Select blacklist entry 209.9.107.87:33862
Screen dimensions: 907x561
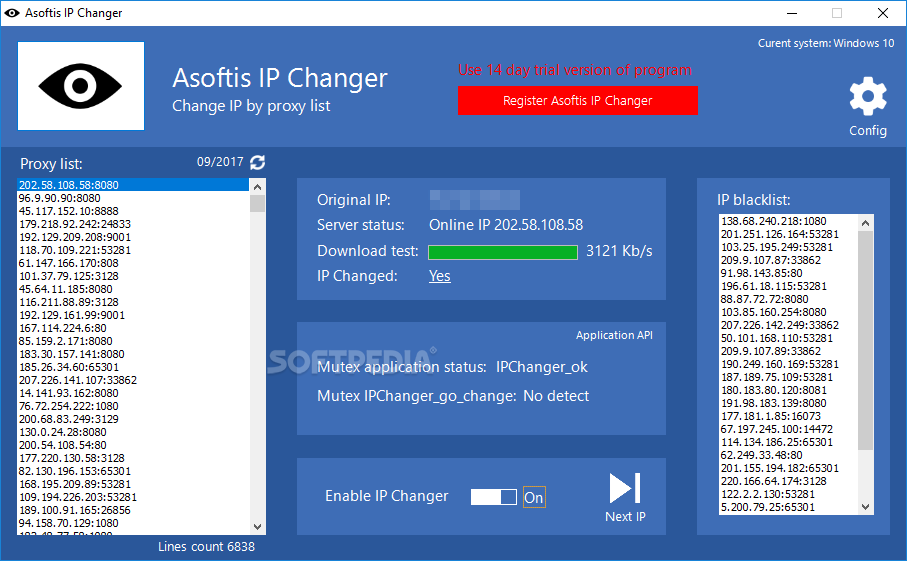(x=788, y=260)
